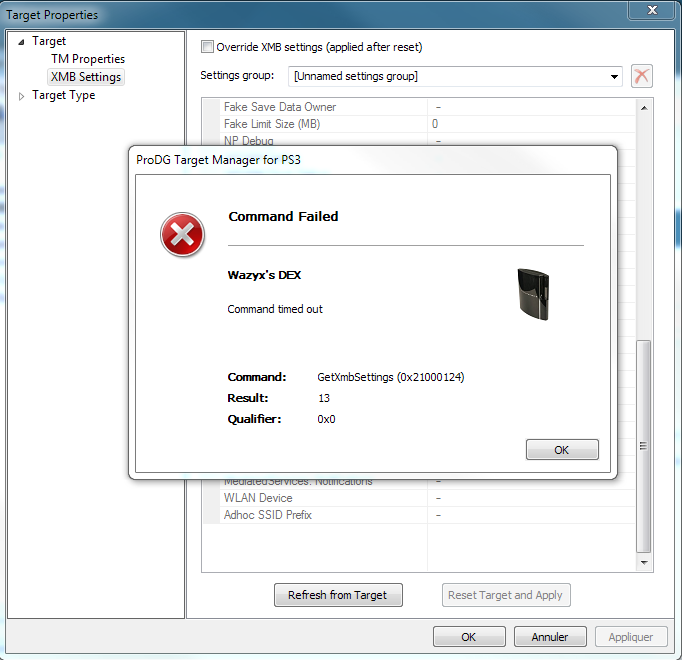The image size is (682, 660).
Task: Click the Qualifier value 0x0
Action: coord(326,419)
